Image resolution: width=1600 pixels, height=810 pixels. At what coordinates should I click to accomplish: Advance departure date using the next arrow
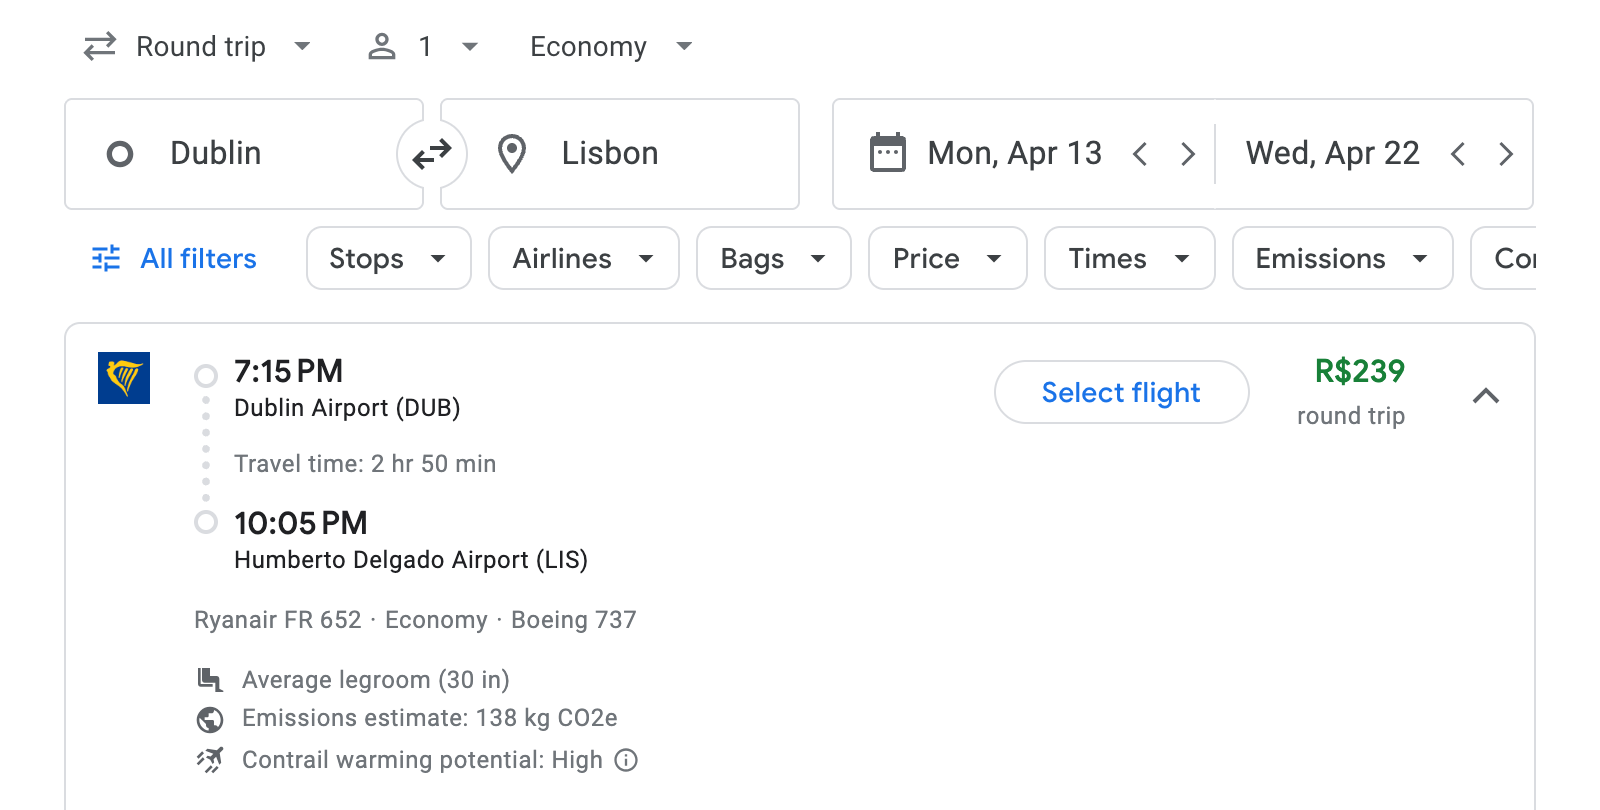[1188, 153]
